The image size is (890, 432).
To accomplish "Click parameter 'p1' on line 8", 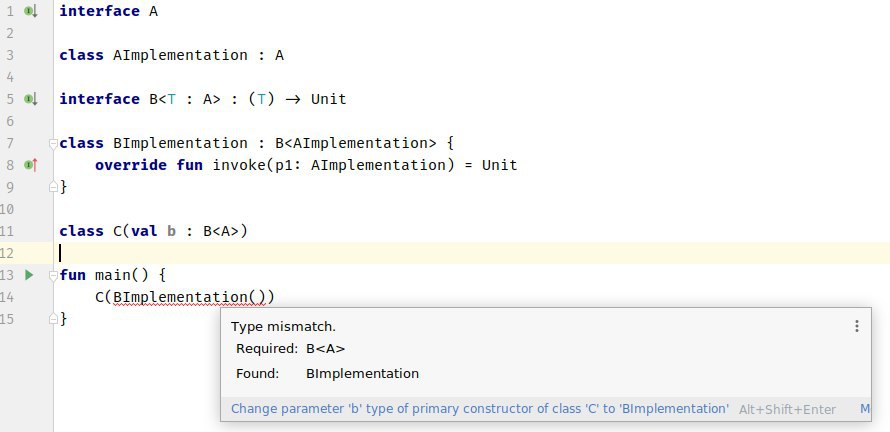I will [x=284, y=165].
